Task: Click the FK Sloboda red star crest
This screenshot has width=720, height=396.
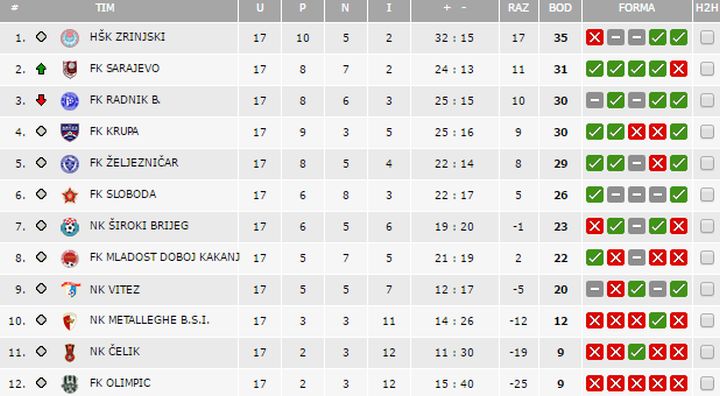Action: [70, 195]
